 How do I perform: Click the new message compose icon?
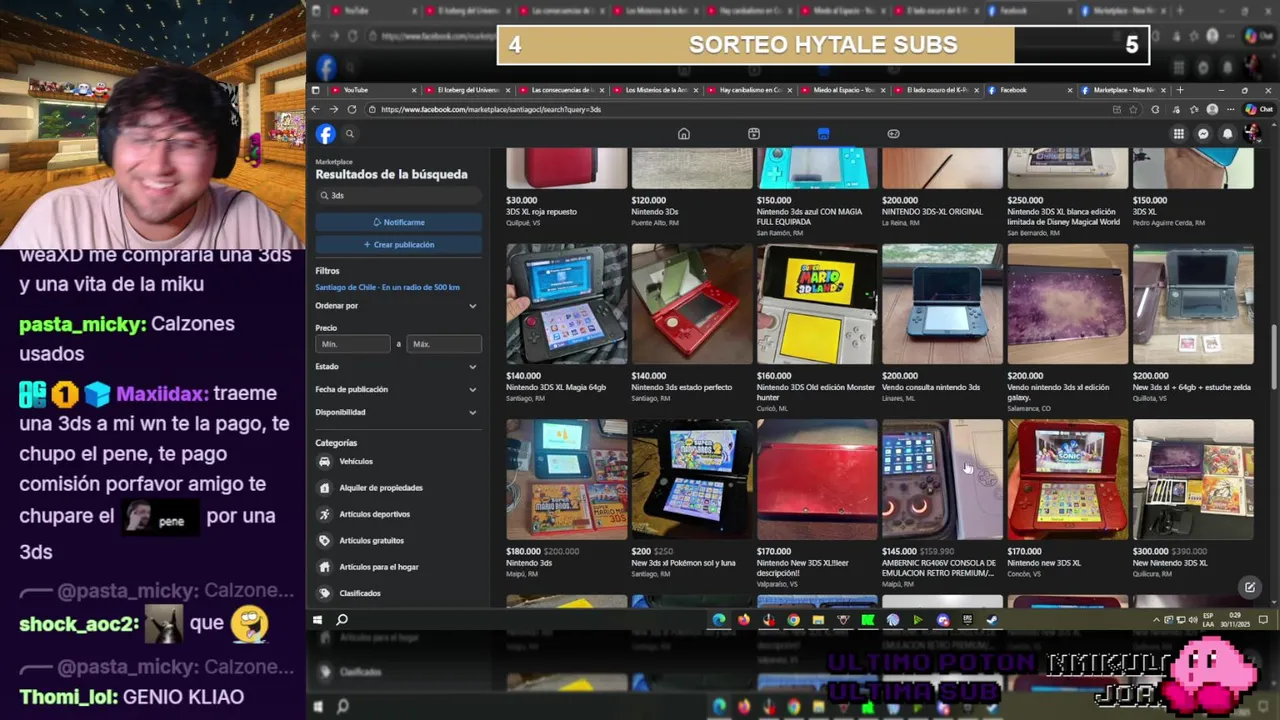(x=1249, y=587)
